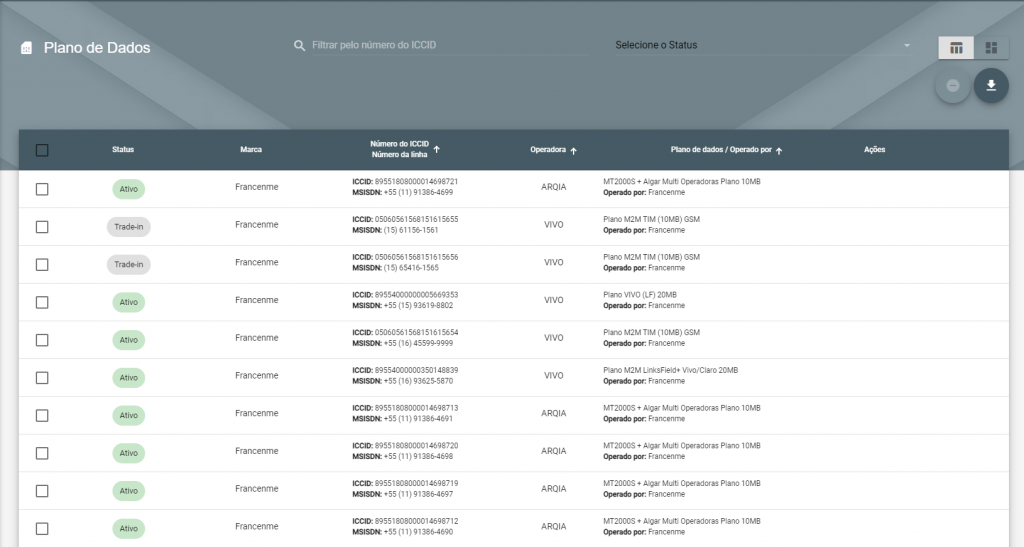Viewport: 1024px width, 547px height.
Task: Click Plano de dados / Operado por header
Action: (721, 149)
